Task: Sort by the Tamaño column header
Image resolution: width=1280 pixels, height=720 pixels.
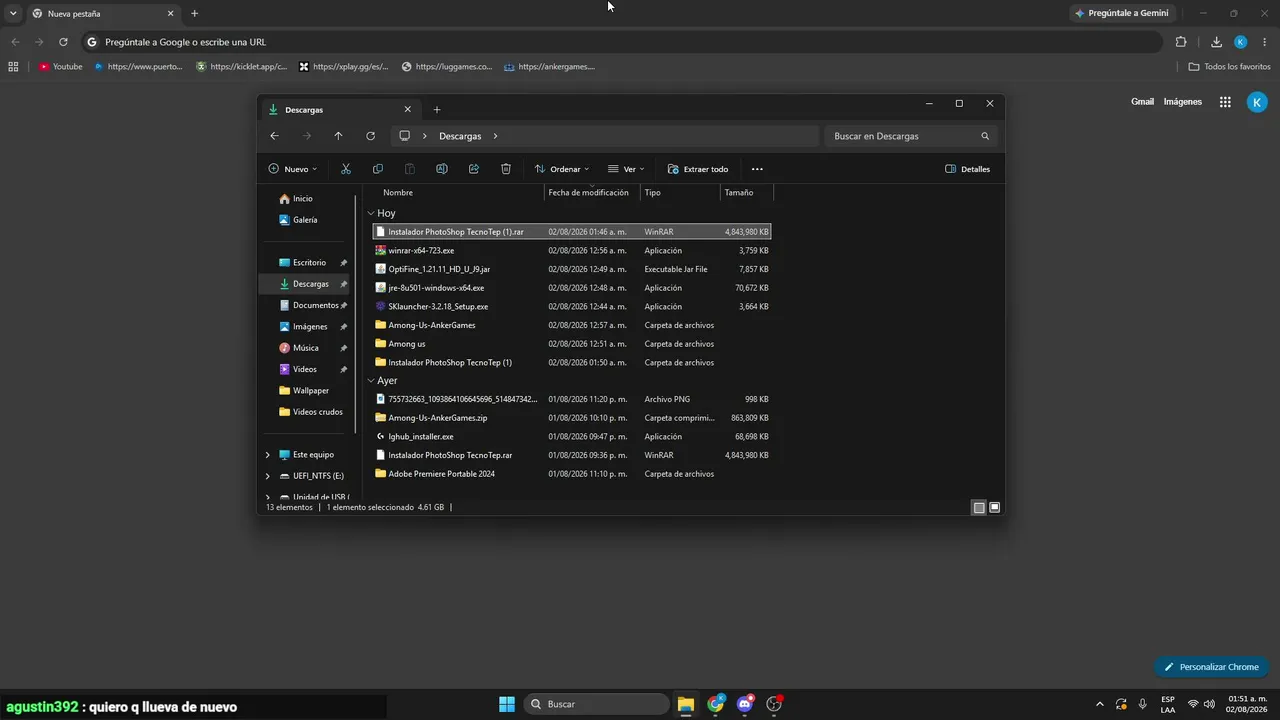Action: click(x=747, y=193)
